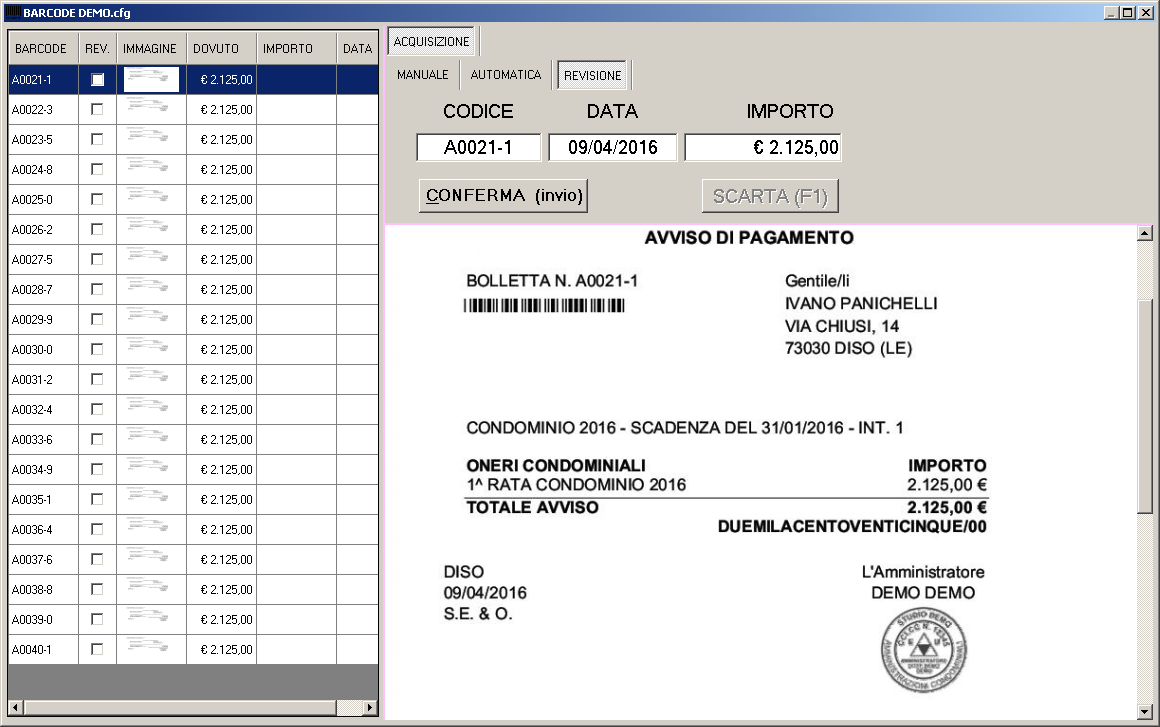Switch to the MANUALE tab
1160x727 pixels.
(x=422, y=75)
